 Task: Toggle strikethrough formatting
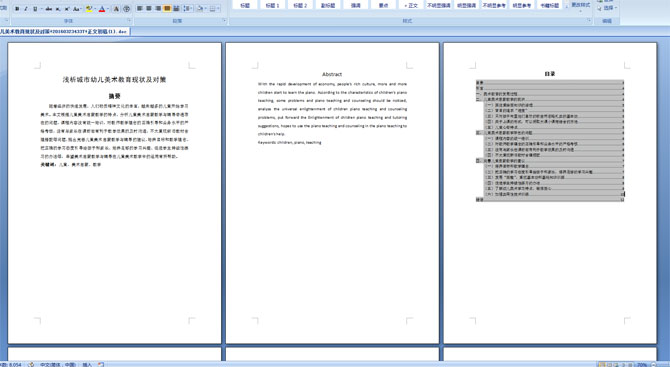(49, 9)
